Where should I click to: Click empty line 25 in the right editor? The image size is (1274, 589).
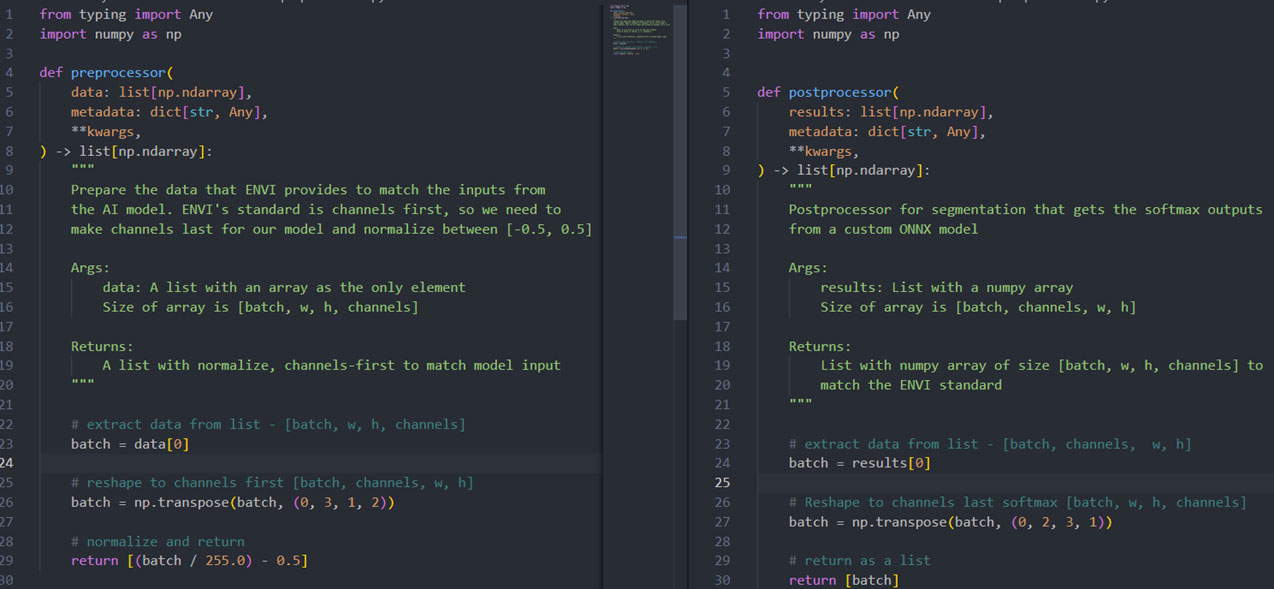pyautogui.click(x=1000, y=483)
